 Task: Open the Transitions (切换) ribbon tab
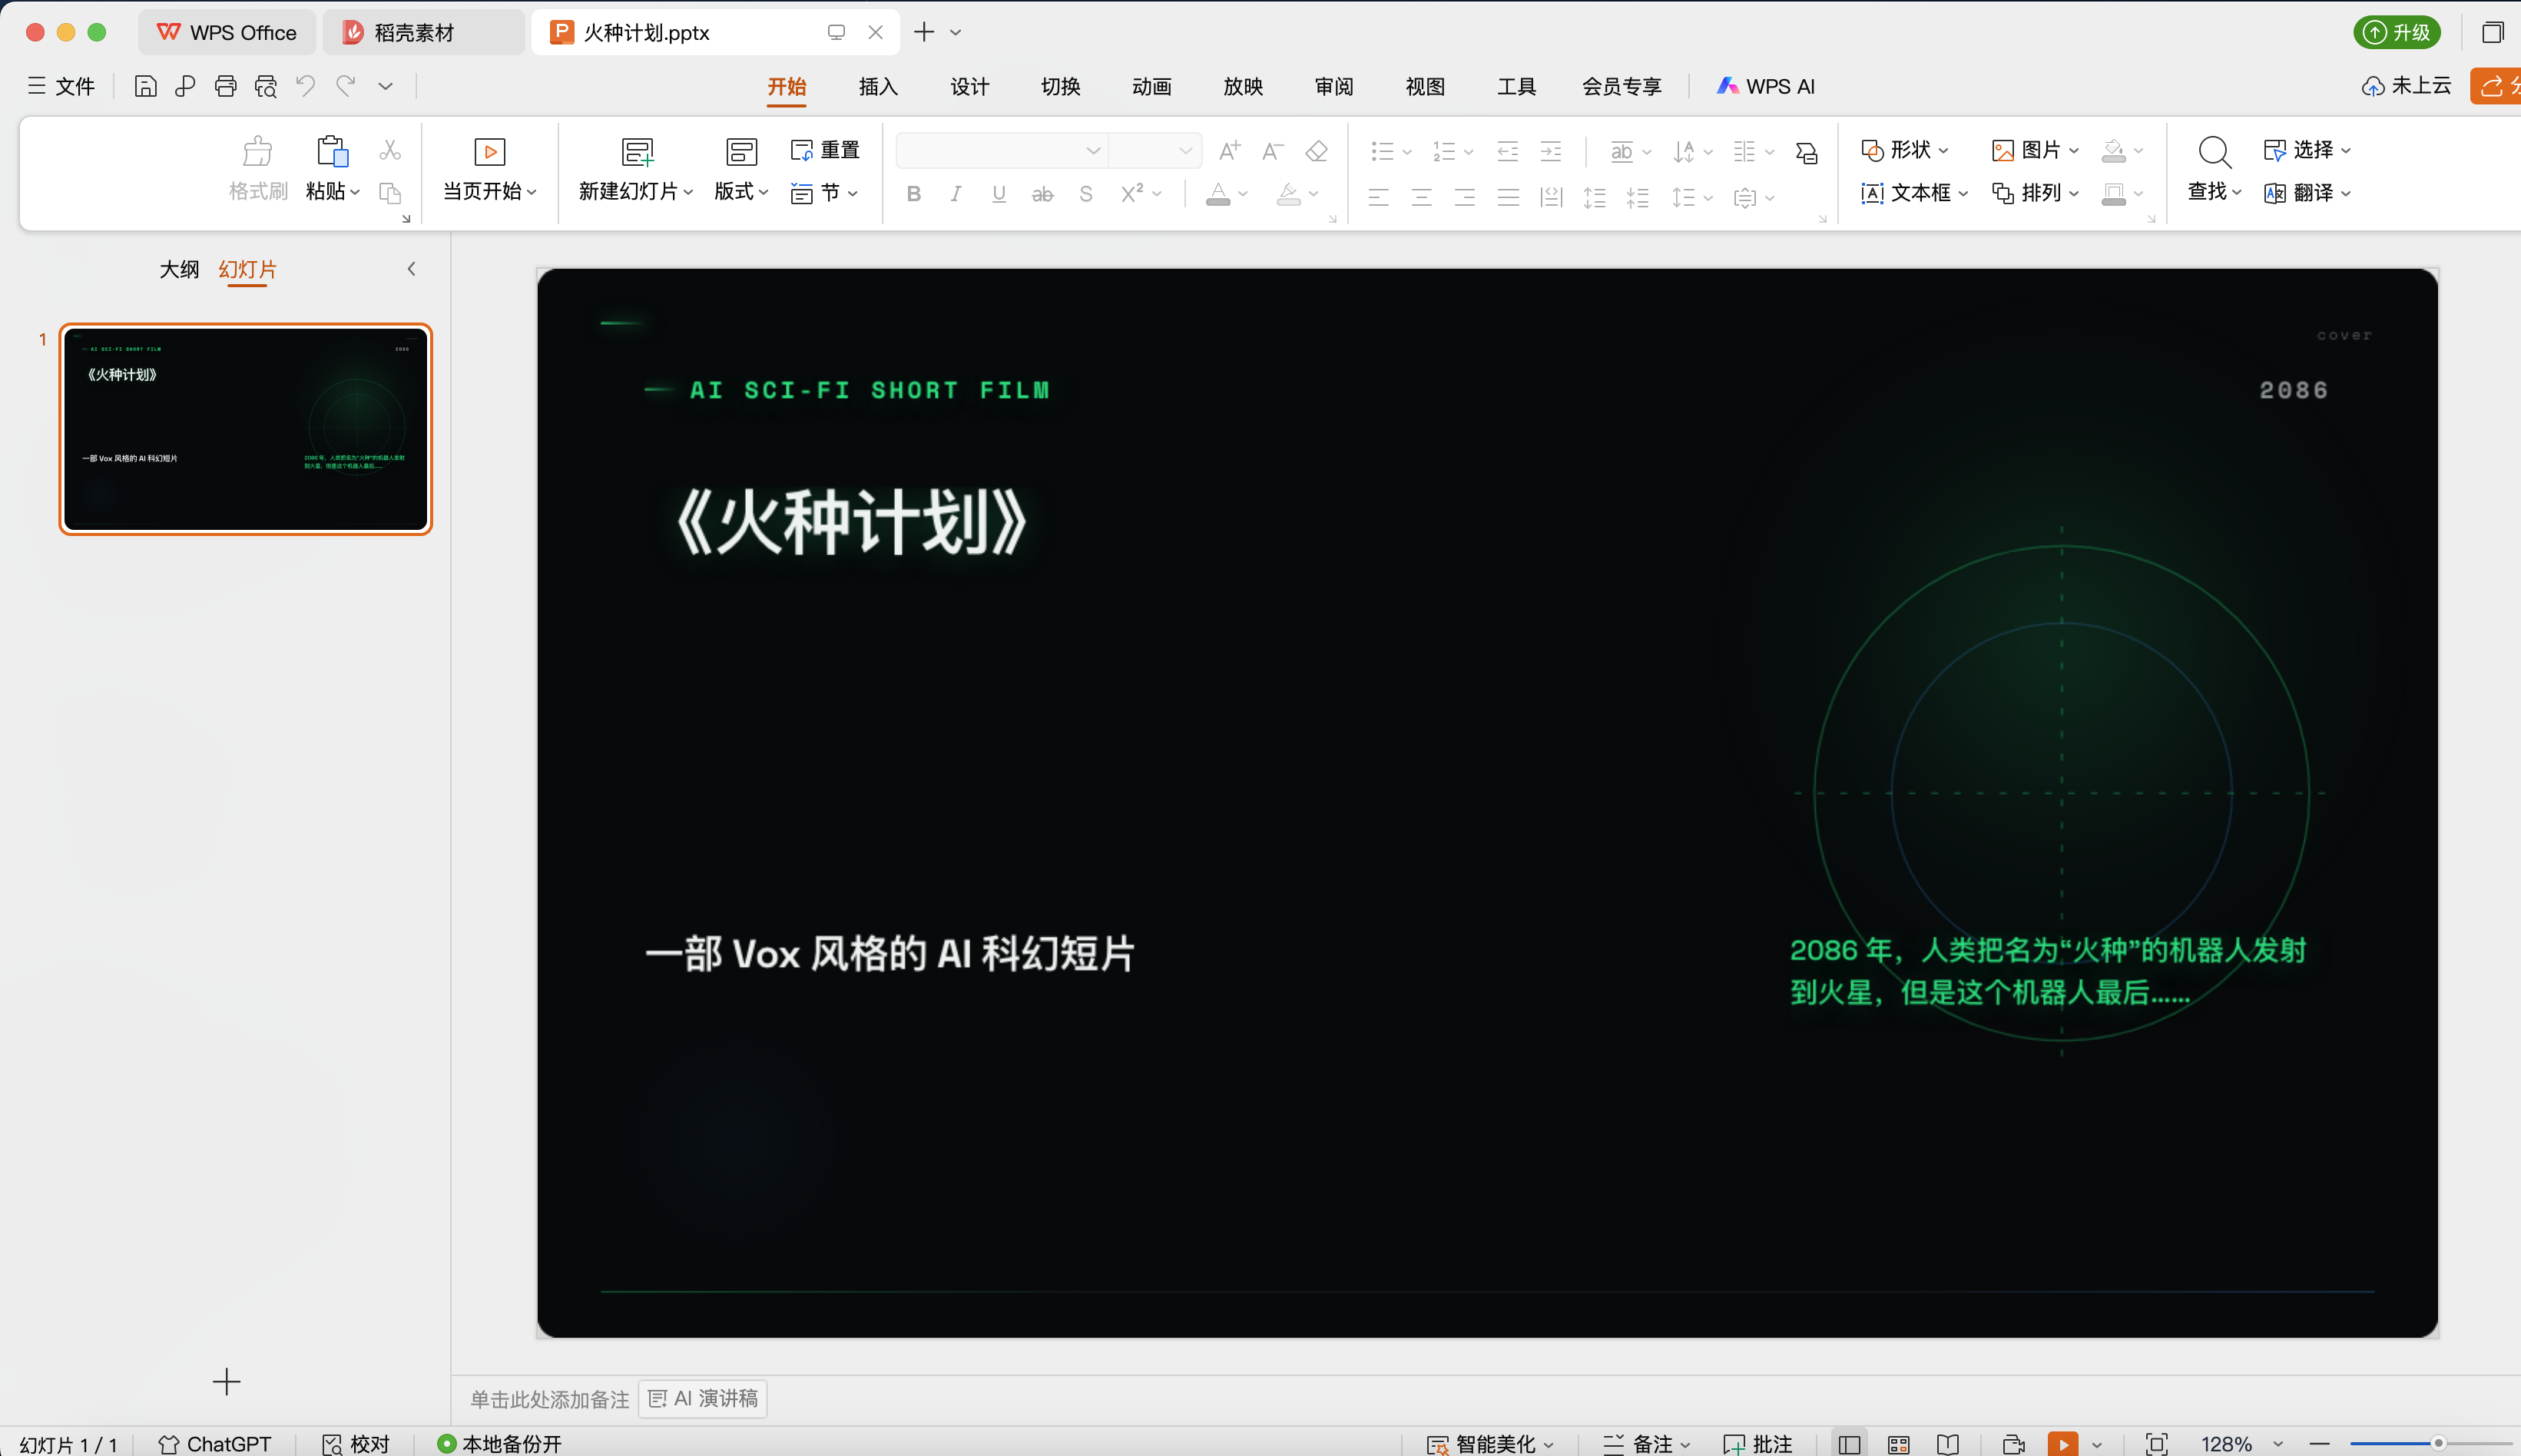coord(1060,87)
